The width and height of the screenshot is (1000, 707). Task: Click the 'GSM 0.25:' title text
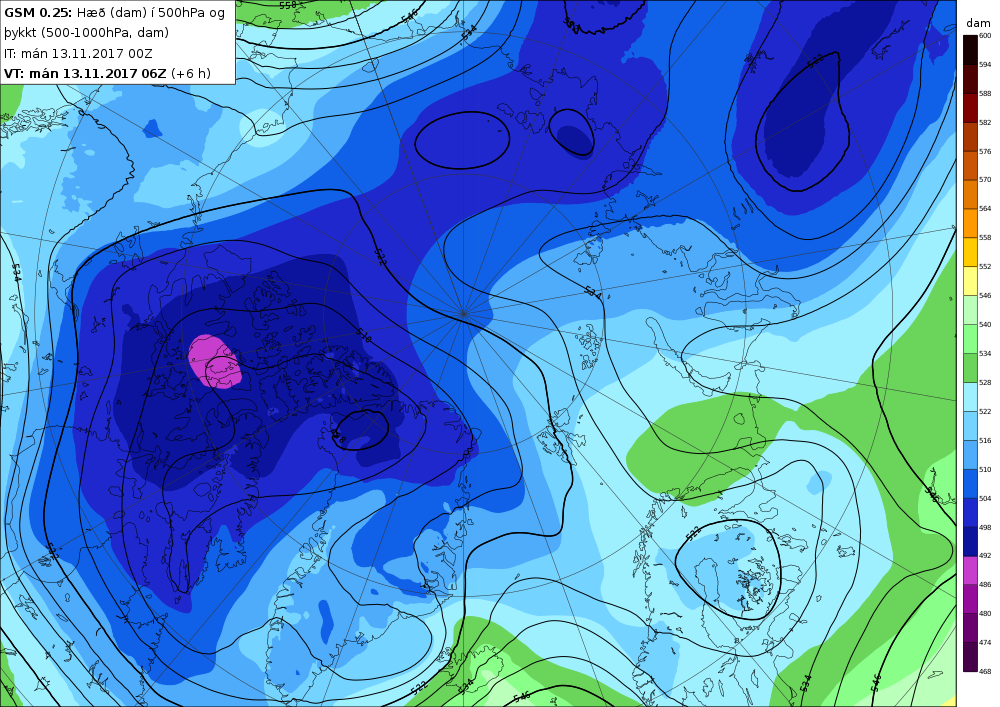tap(38, 13)
